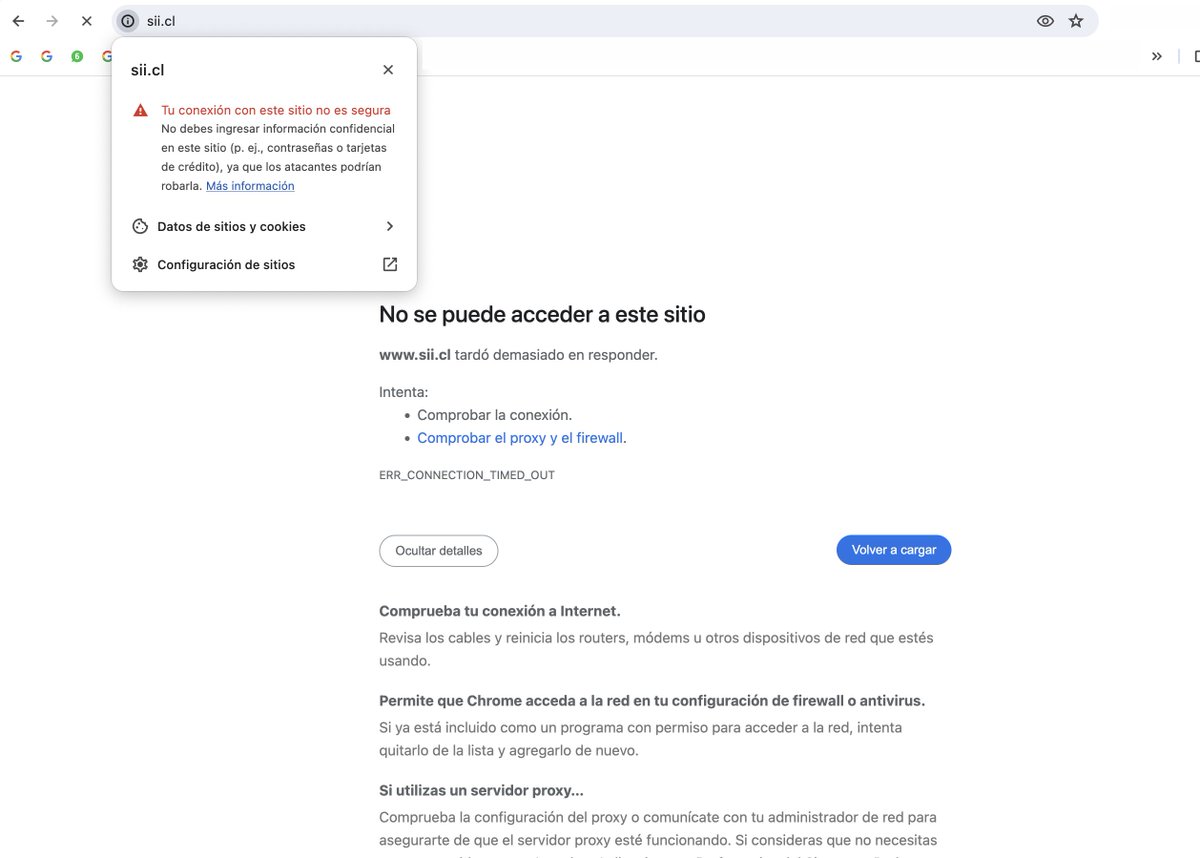Click the Volver a cargar button

pyautogui.click(x=894, y=550)
